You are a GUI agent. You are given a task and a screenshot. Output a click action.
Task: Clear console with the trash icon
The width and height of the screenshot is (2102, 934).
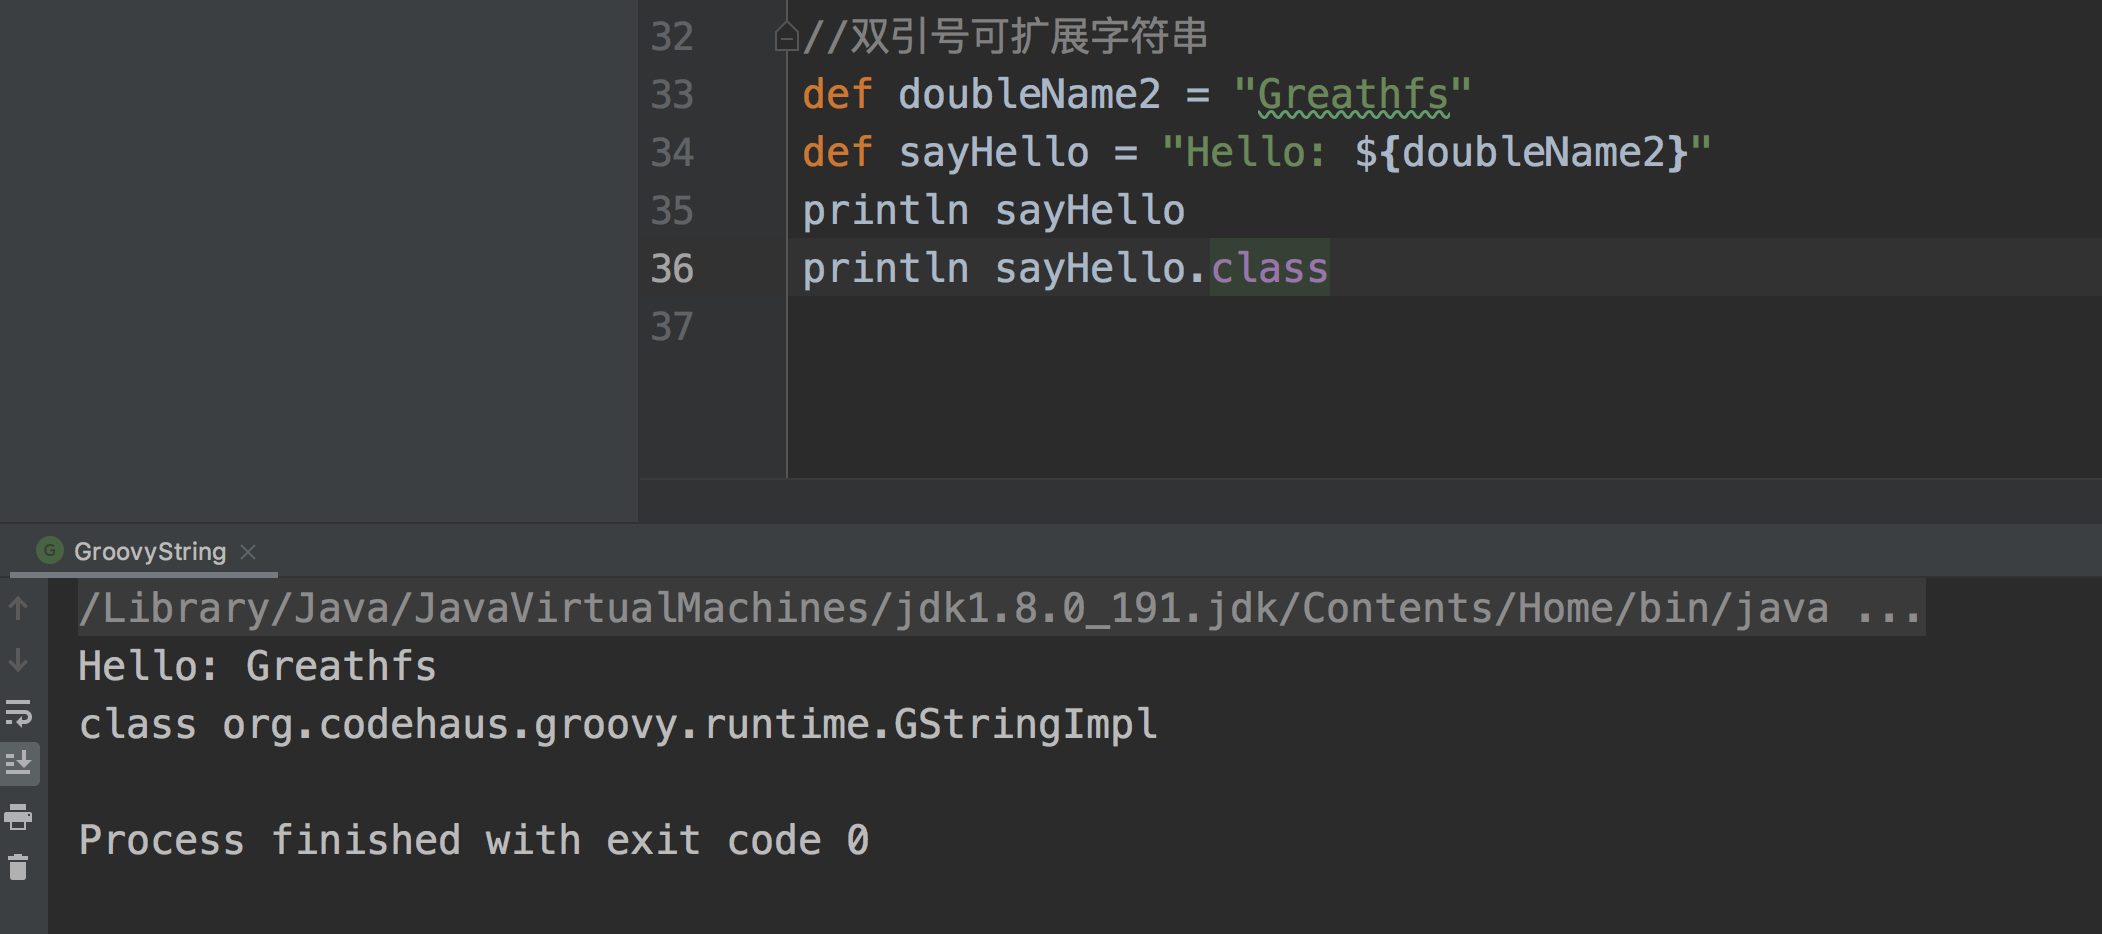tap(18, 867)
